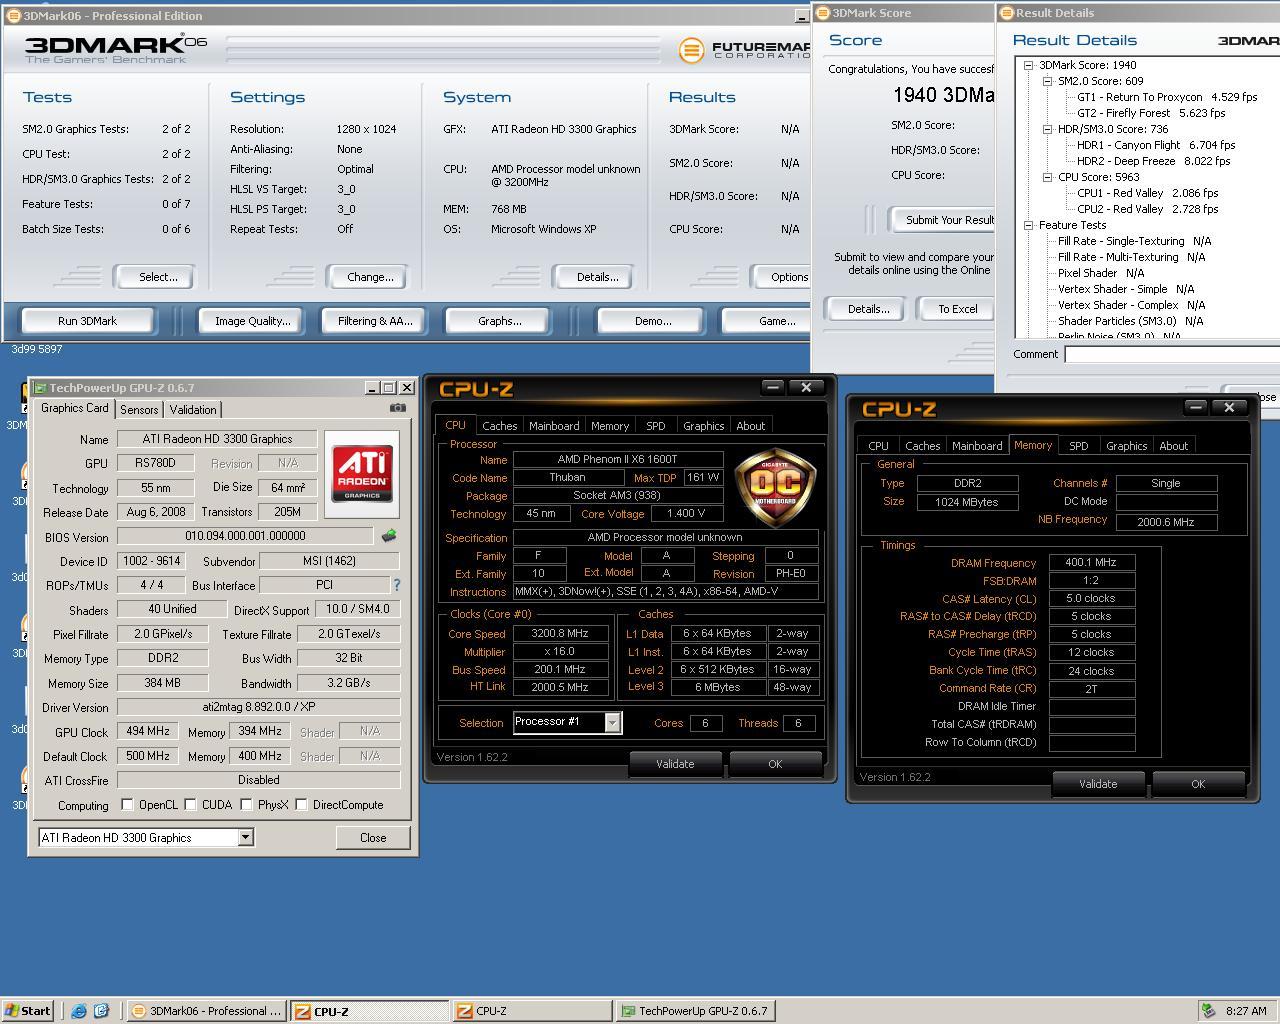Enable the OpenCL checkbox
This screenshot has height=1024, width=1280.
(127, 804)
